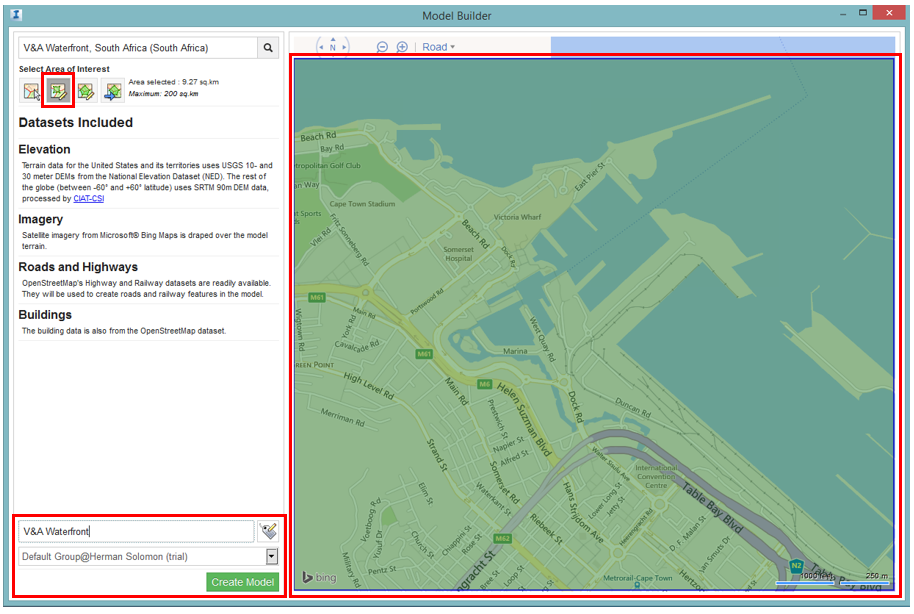Click the location search text field

tap(138, 48)
